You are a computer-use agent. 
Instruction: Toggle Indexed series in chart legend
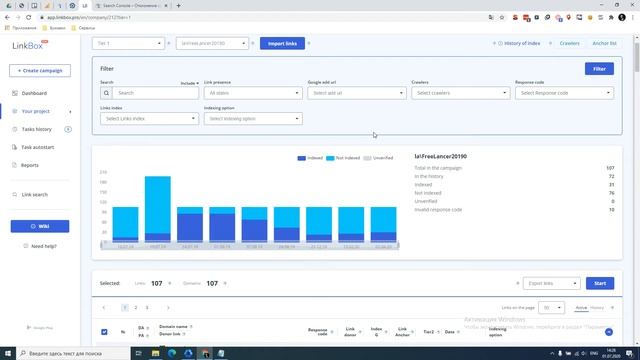[x=310, y=158]
